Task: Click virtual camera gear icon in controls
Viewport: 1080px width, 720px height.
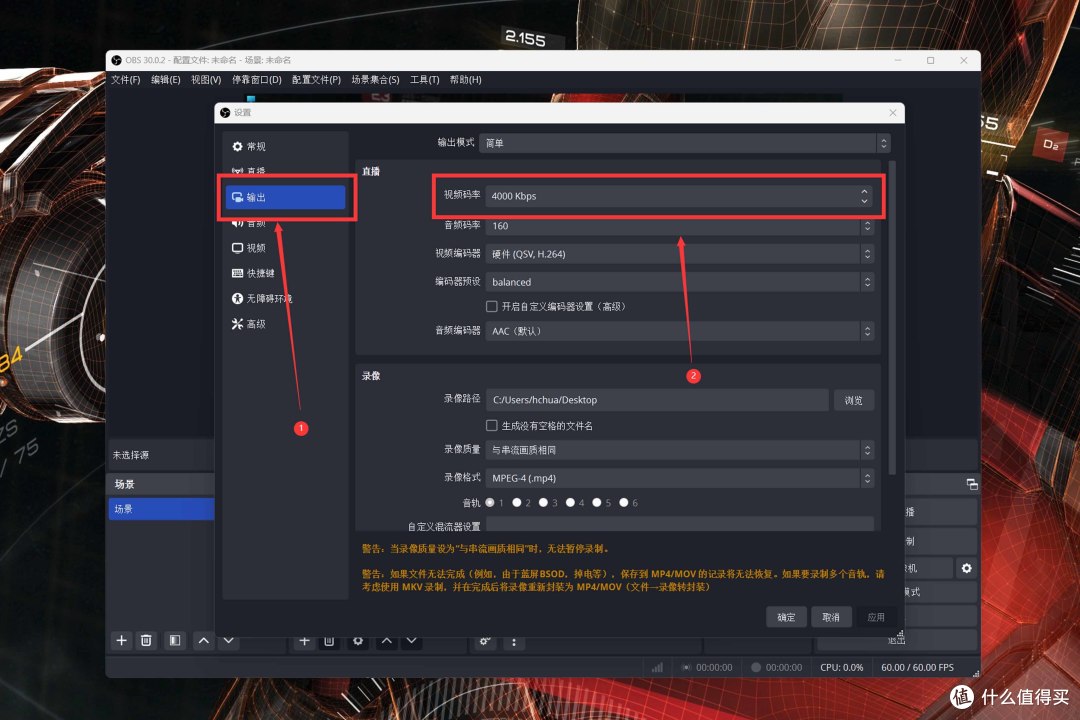Action: tap(966, 568)
